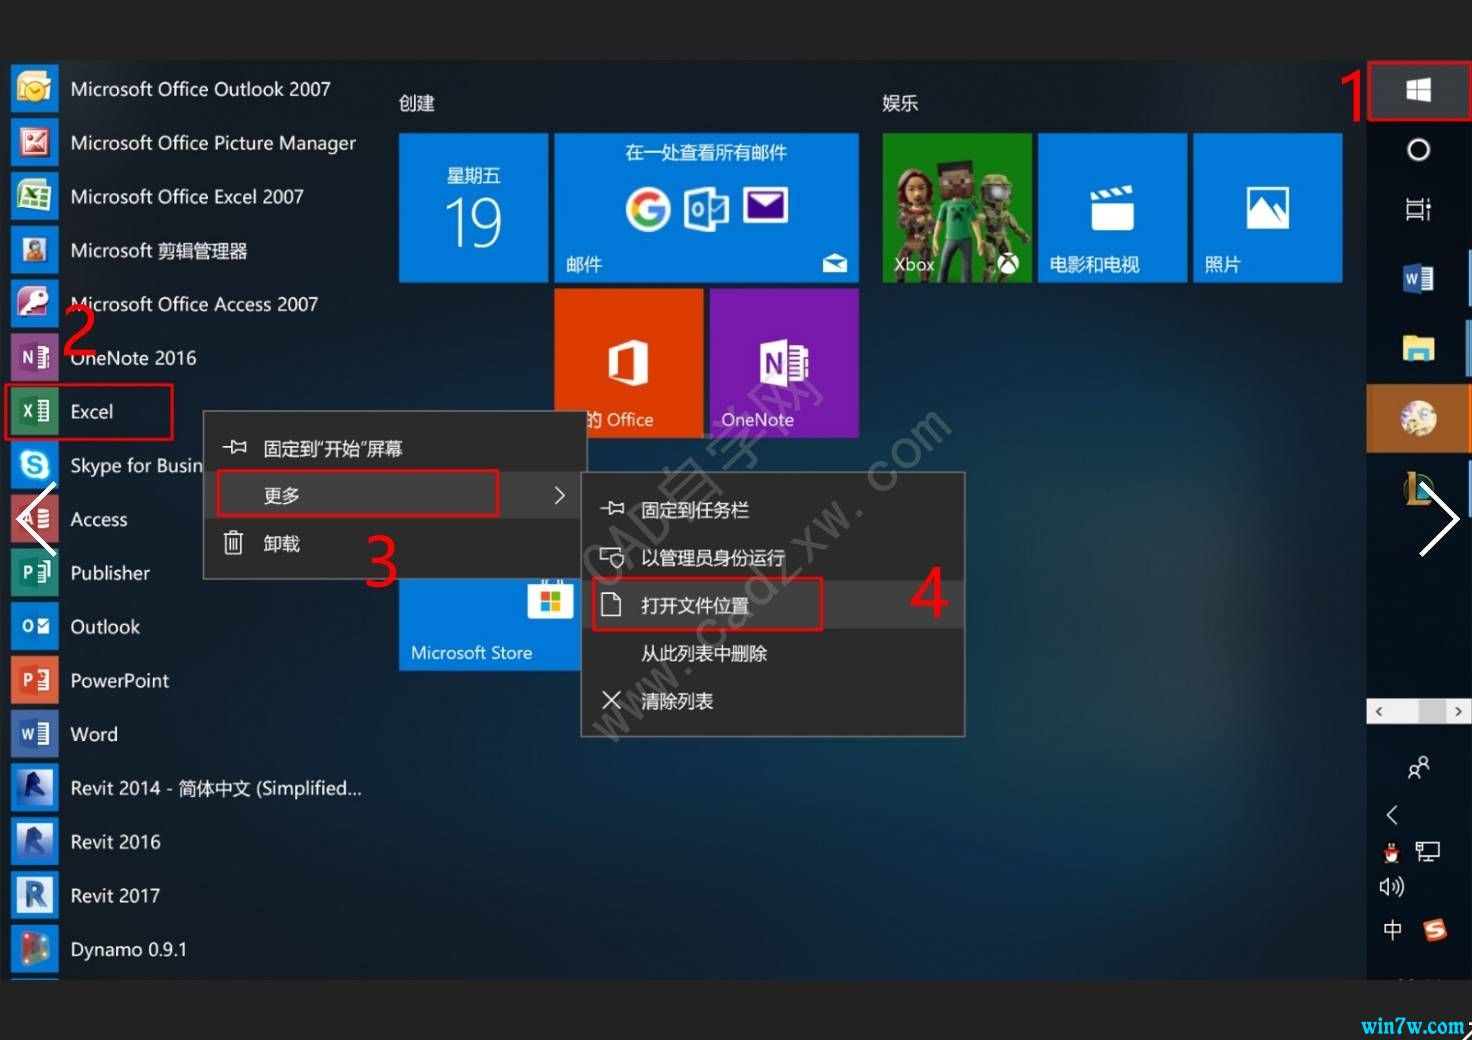1472x1040 pixels.
Task: Open the calendar tile showing 星期五 19
Action: [473, 208]
